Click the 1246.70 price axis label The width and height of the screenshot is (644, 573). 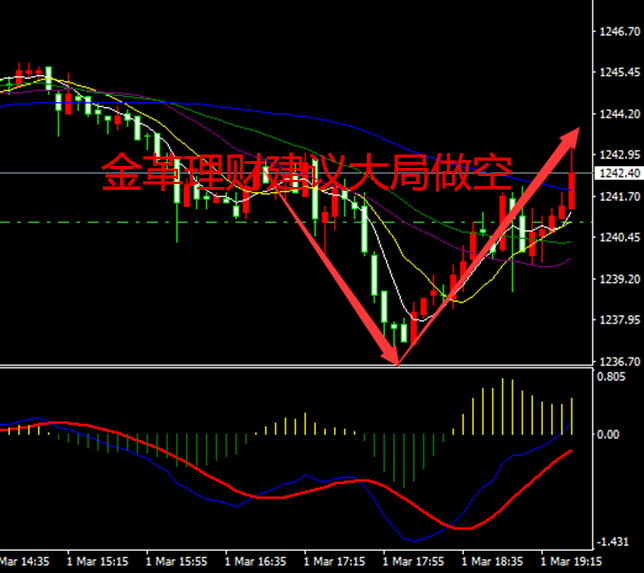point(617,32)
